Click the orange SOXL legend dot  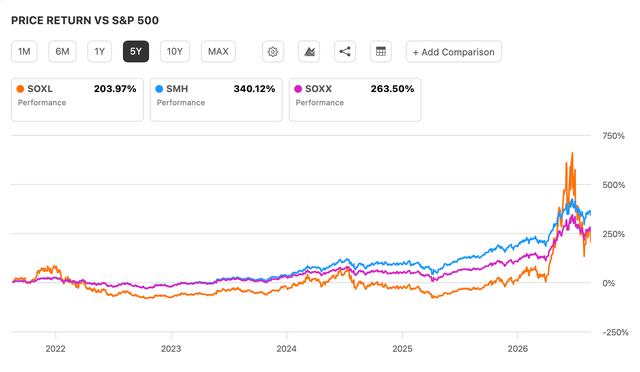pos(20,89)
